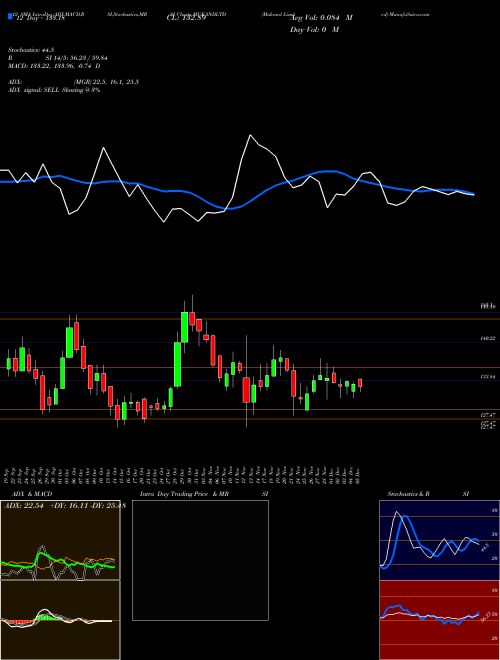Viewport: 500px width, 660px height.
Task: Click the 'Day Vol: 0 M' text
Action: pos(314,29)
